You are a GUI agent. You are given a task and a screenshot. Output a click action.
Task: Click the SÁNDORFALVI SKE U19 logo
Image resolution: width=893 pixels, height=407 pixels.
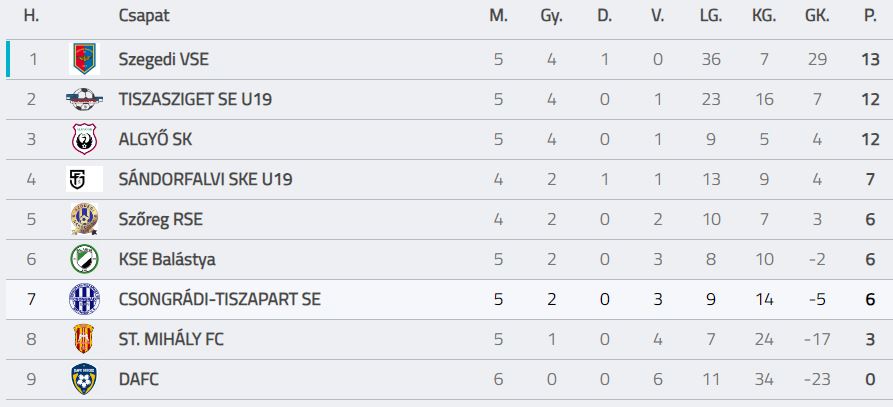pyautogui.click(x=84, y=179)
